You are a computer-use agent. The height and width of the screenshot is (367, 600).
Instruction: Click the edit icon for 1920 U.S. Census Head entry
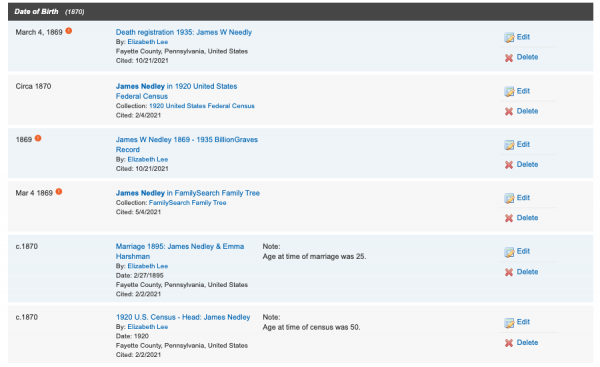pyautogui.click(x=509, y=323)
